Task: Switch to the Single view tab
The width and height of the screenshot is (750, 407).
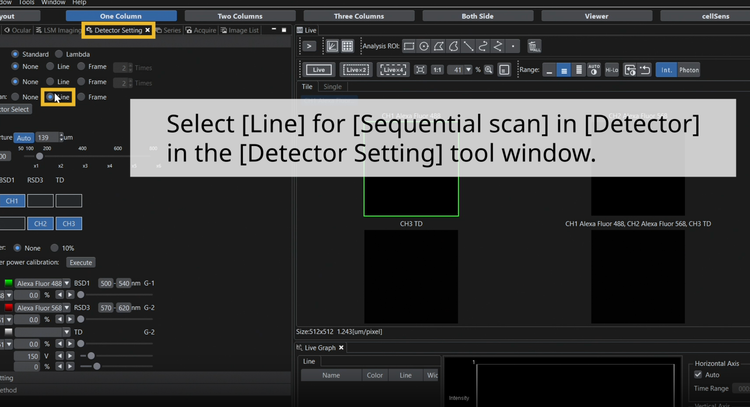Action: click(x=332, y=87)
